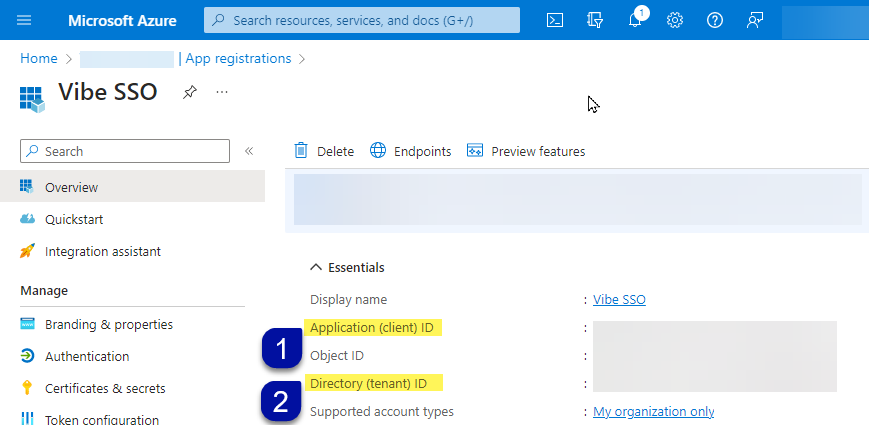This screenshot has width=869, height=425.
Task: Click the Token configuration bars icon
Action: coord(27,418)
